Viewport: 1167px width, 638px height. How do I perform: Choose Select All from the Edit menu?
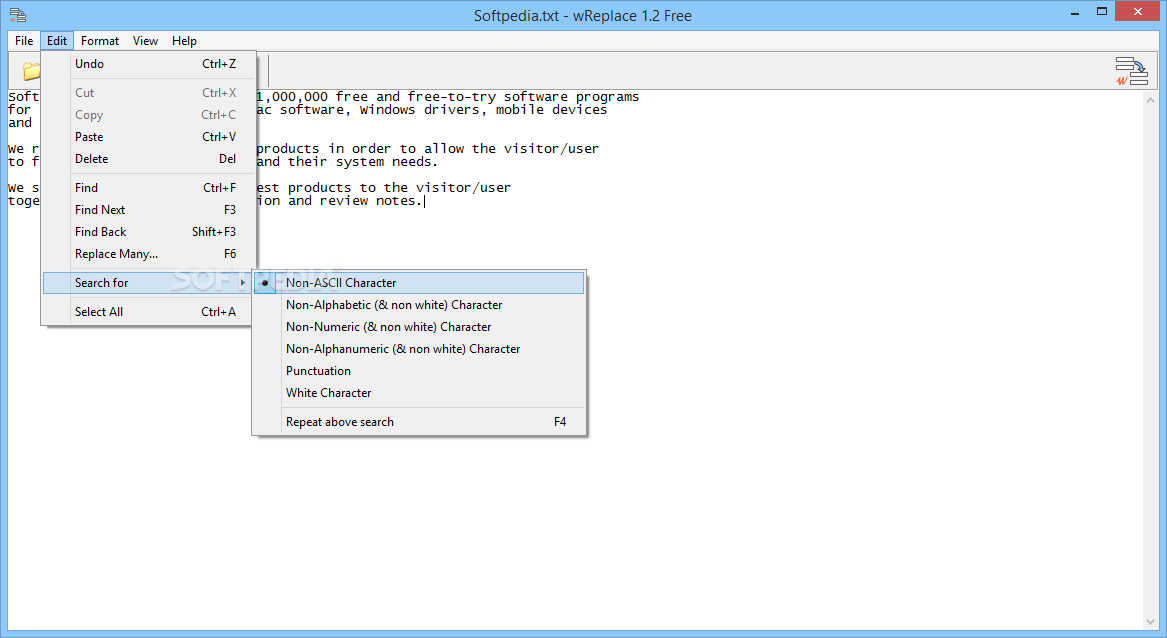[149, 312]
